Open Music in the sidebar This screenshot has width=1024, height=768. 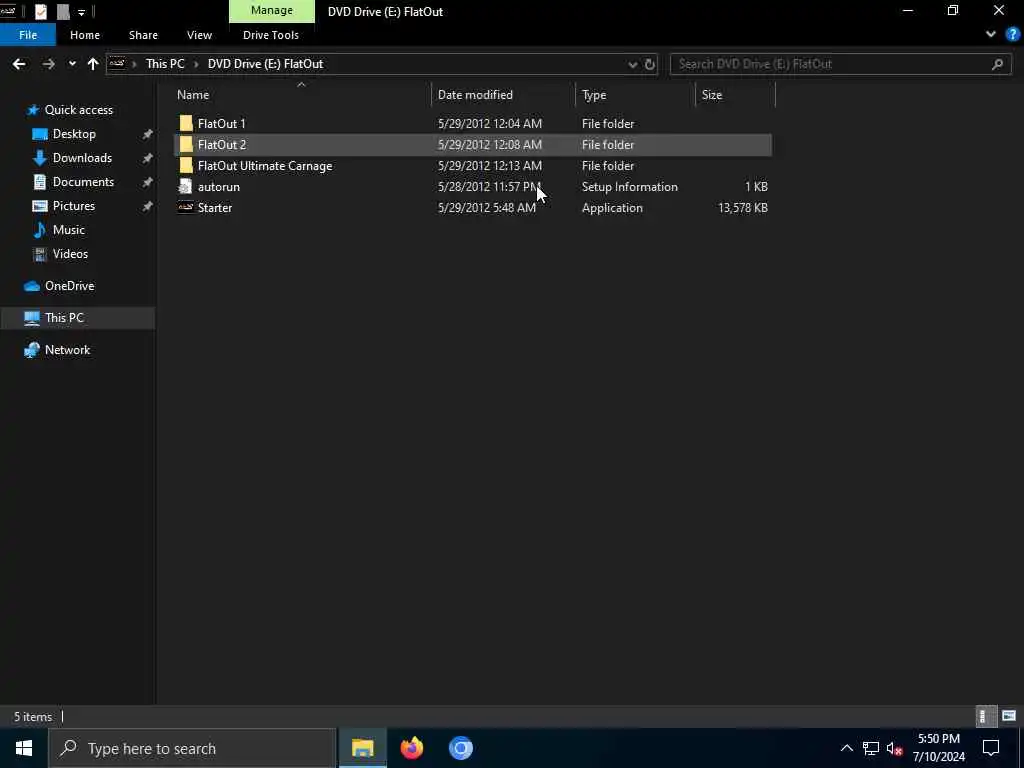tap(69, 230)
